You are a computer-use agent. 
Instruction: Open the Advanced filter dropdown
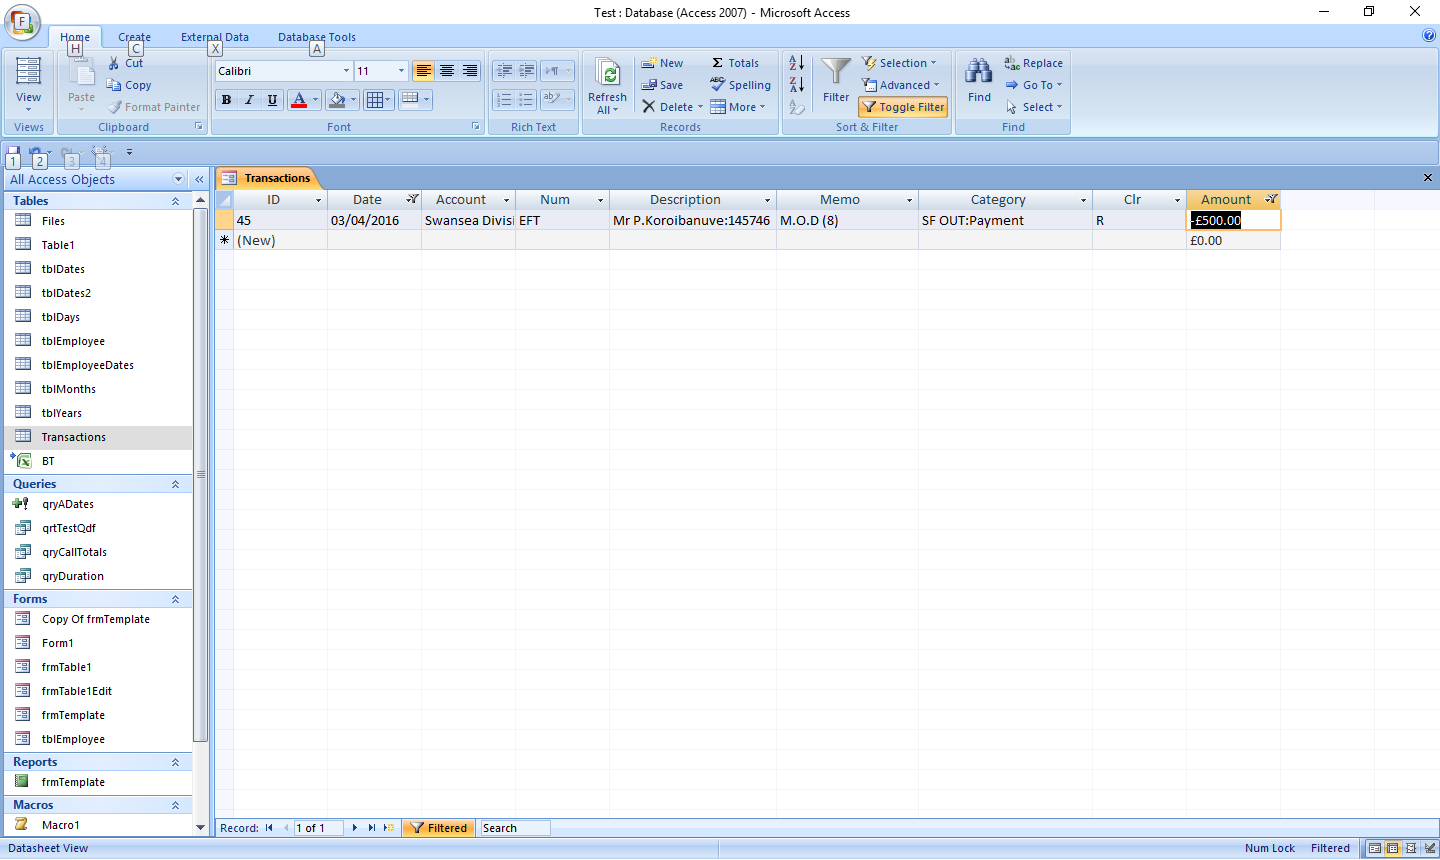click(x=901, y=85)
